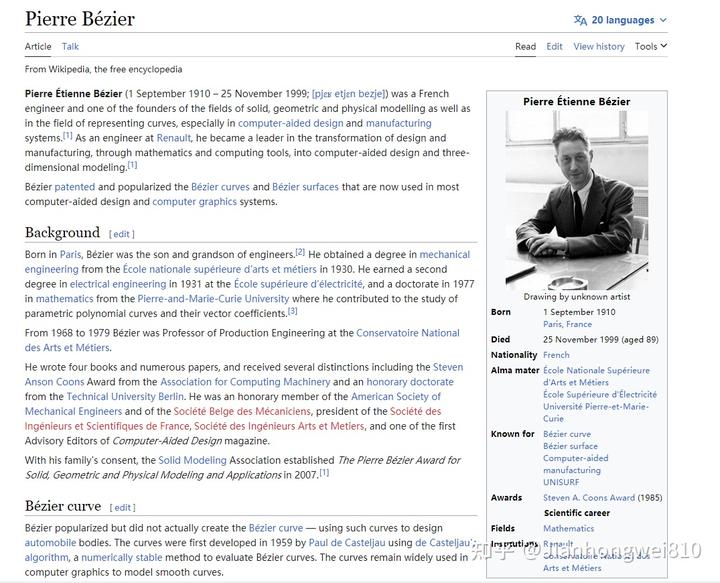Follow the Paul de Casteljau link
The image size is (720, 583).
347,543
